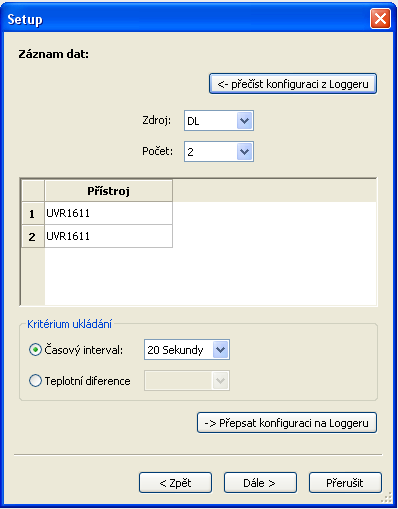
Task: Open the Počet dropdown arrow
Action: coord(245,152)
